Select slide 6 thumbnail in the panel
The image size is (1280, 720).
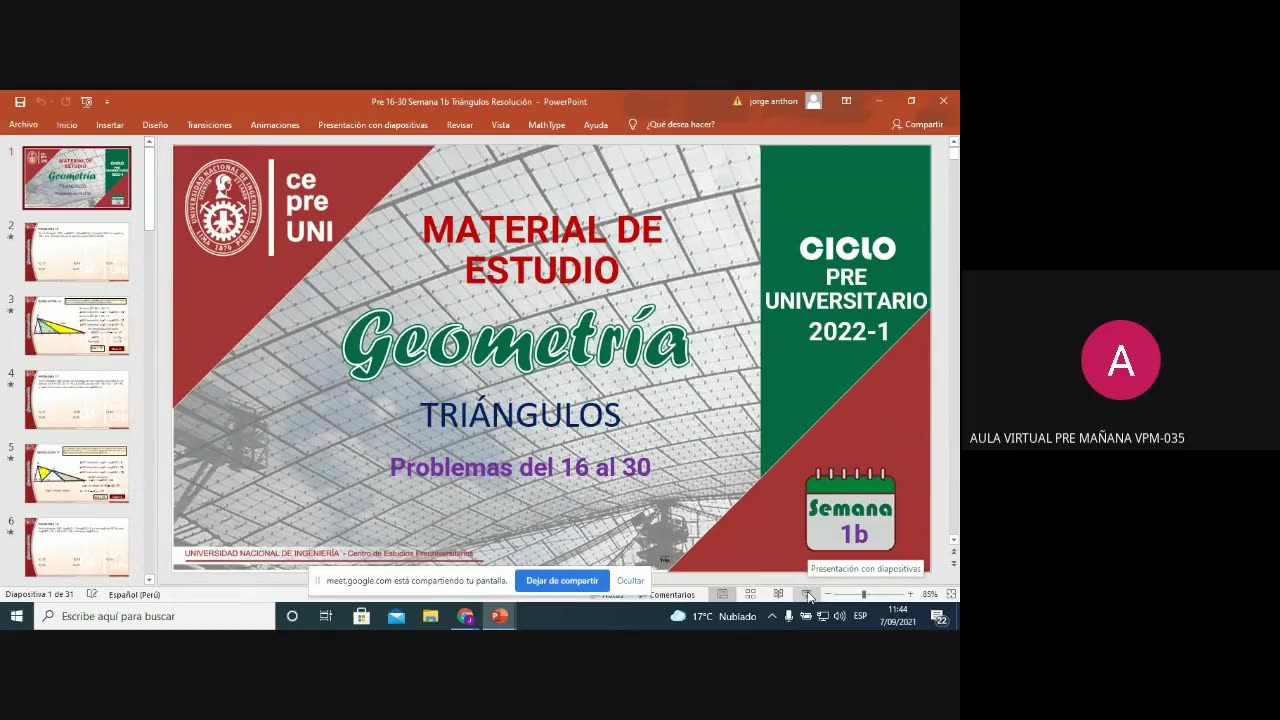[77, 547]
